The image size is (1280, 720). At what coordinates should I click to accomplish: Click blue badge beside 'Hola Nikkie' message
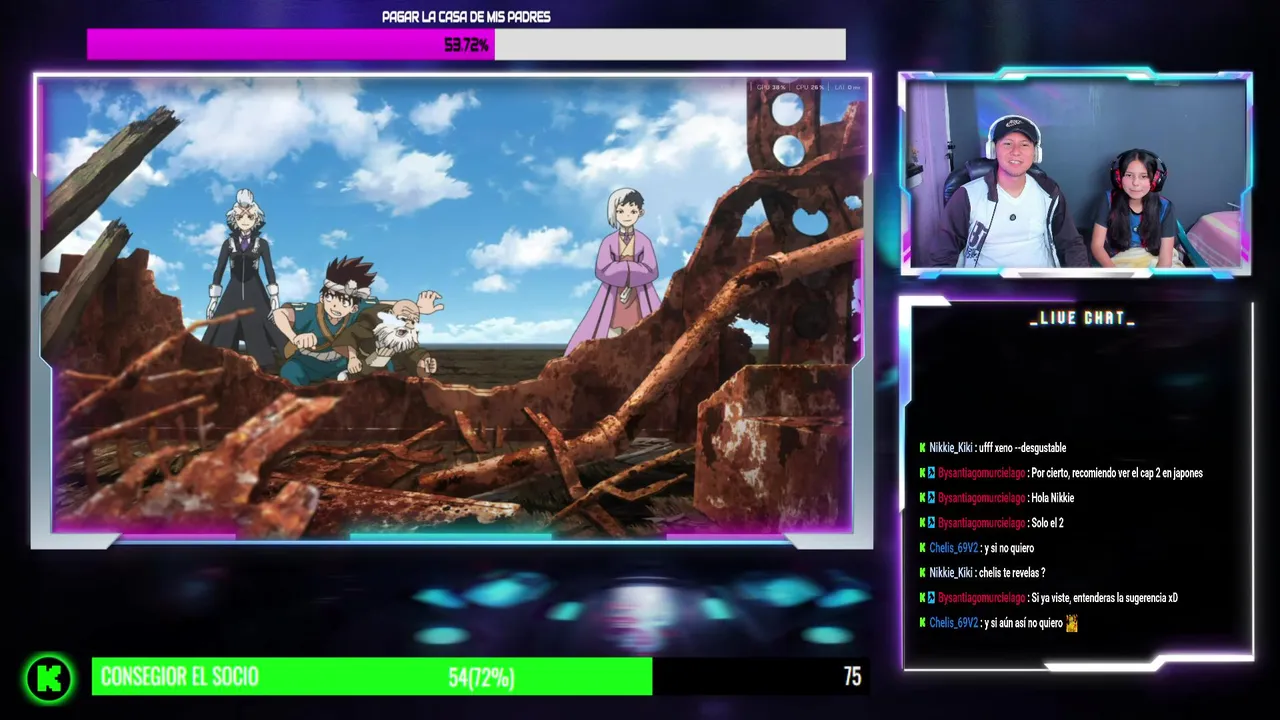pyautogui.click(x=931, y=498)
